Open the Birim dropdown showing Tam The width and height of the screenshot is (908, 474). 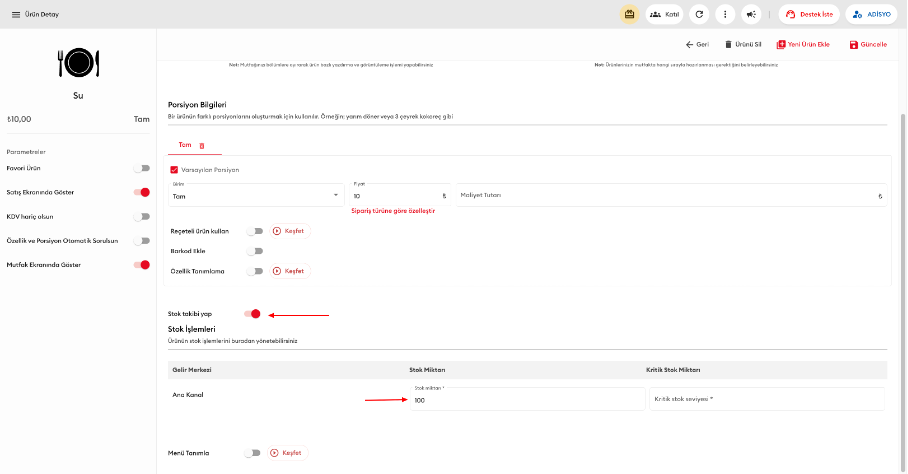(256, 196)
